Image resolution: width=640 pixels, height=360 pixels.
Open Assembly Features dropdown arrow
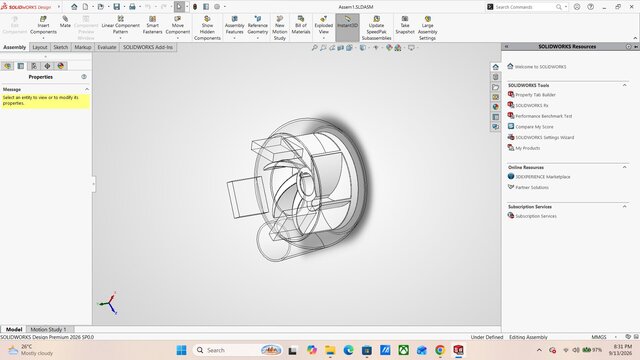[235, 38]
